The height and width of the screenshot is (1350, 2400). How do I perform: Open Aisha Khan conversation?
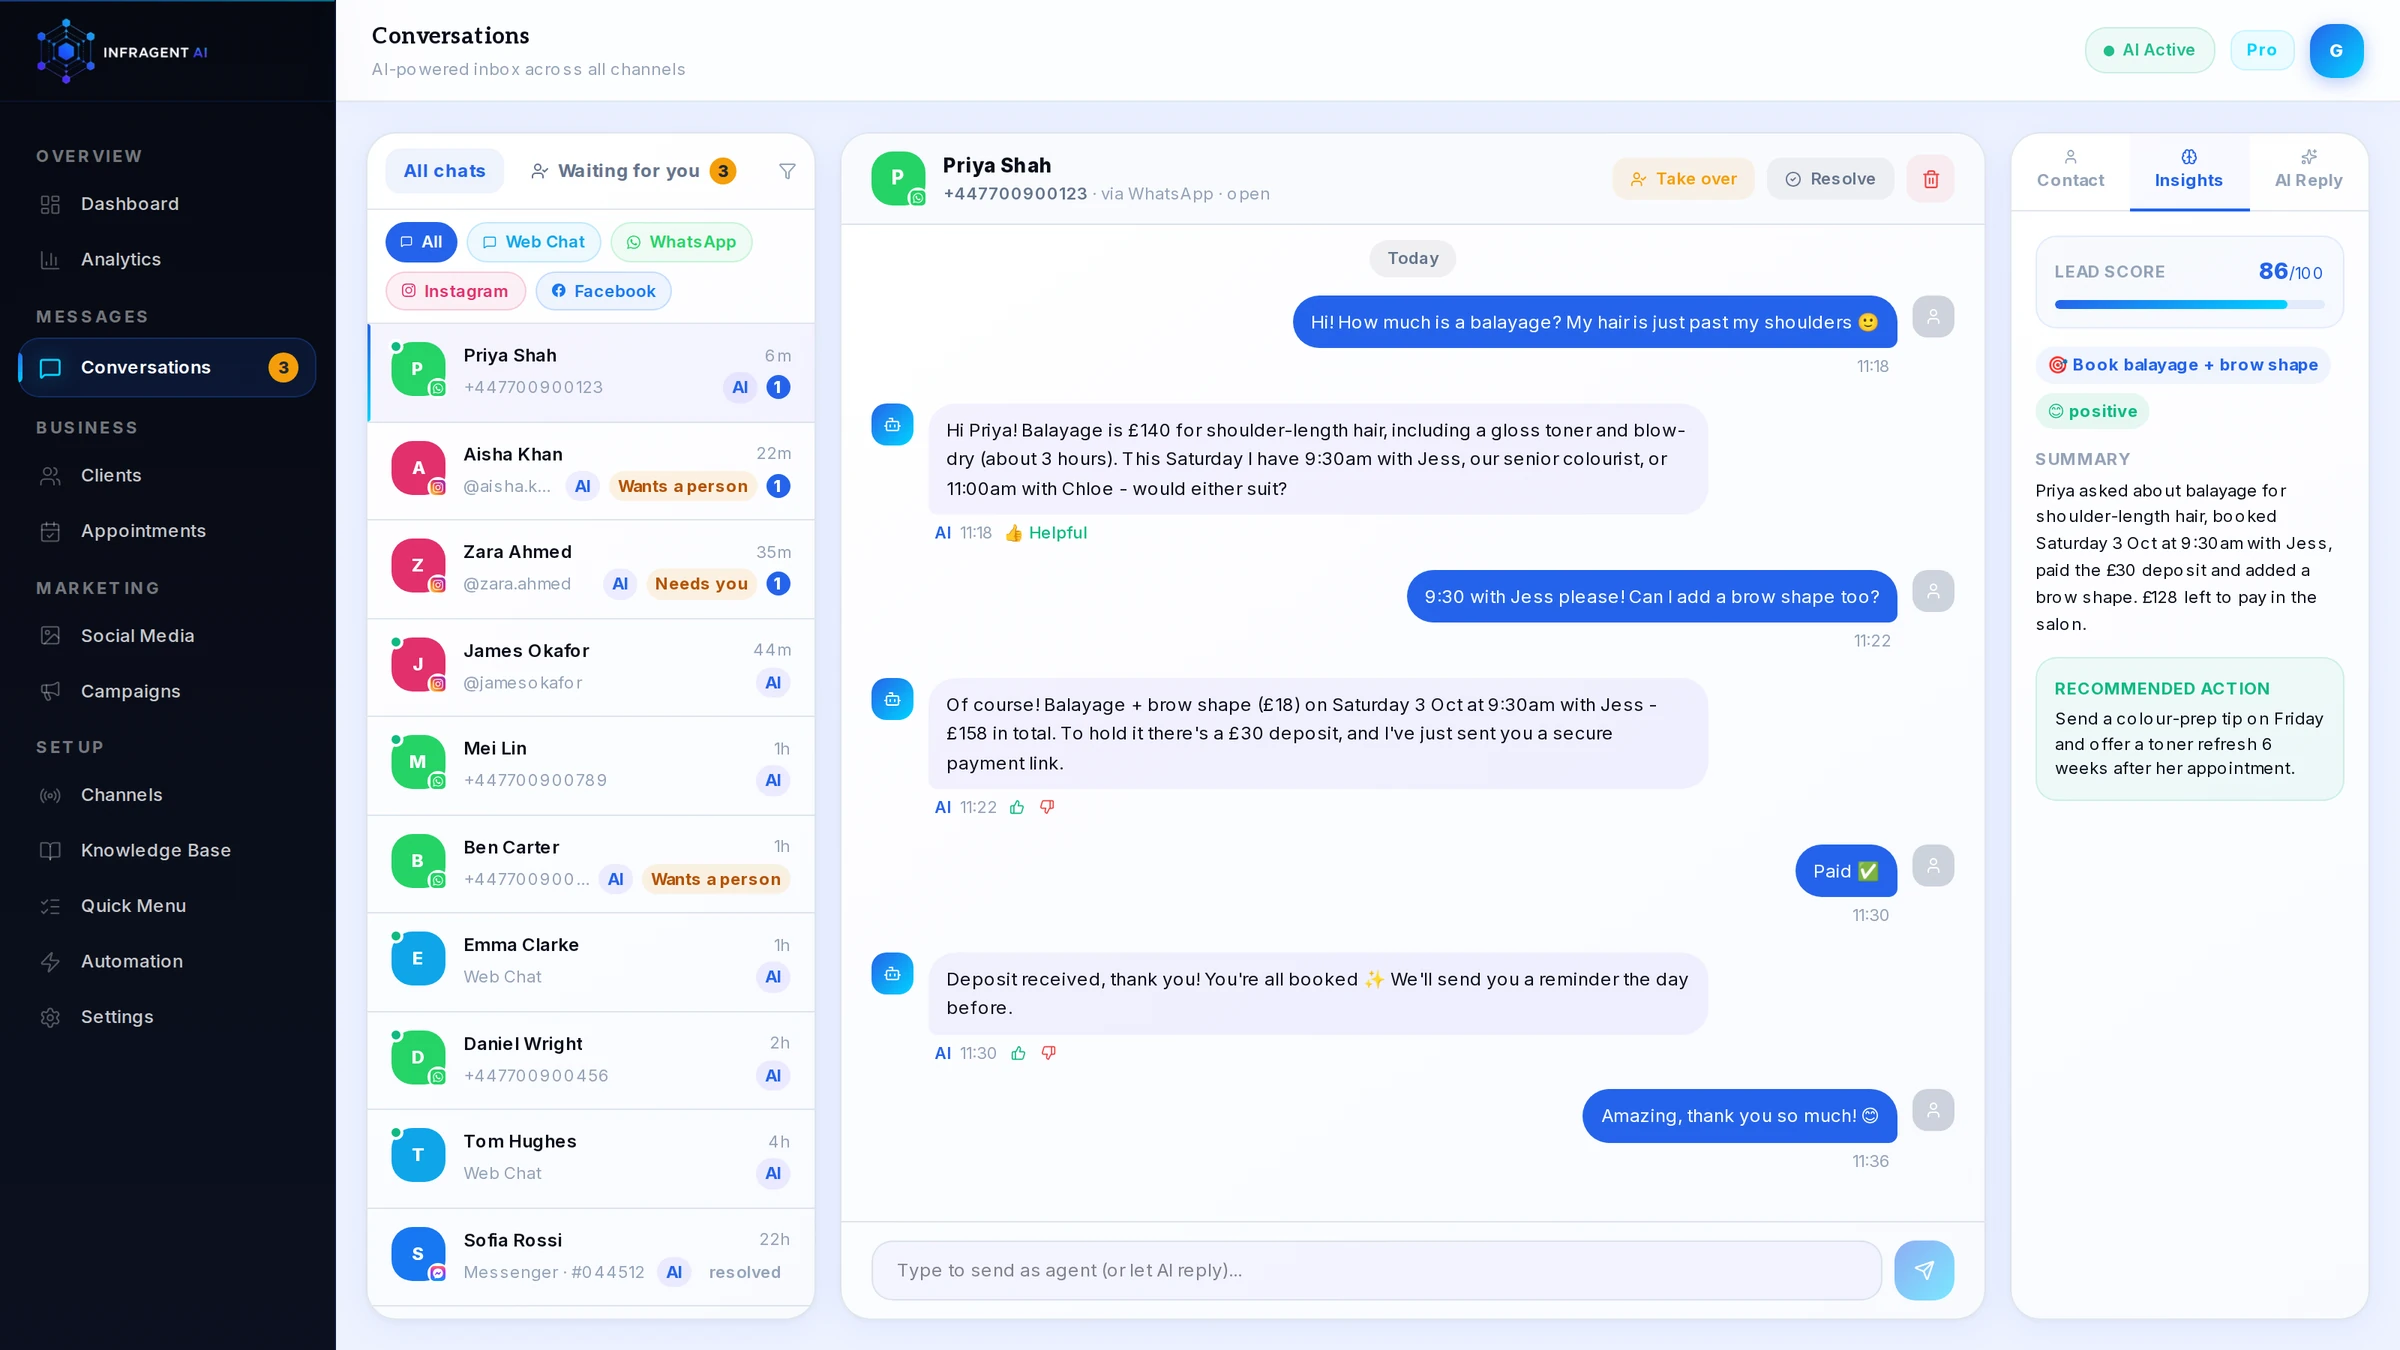(591, 470)
